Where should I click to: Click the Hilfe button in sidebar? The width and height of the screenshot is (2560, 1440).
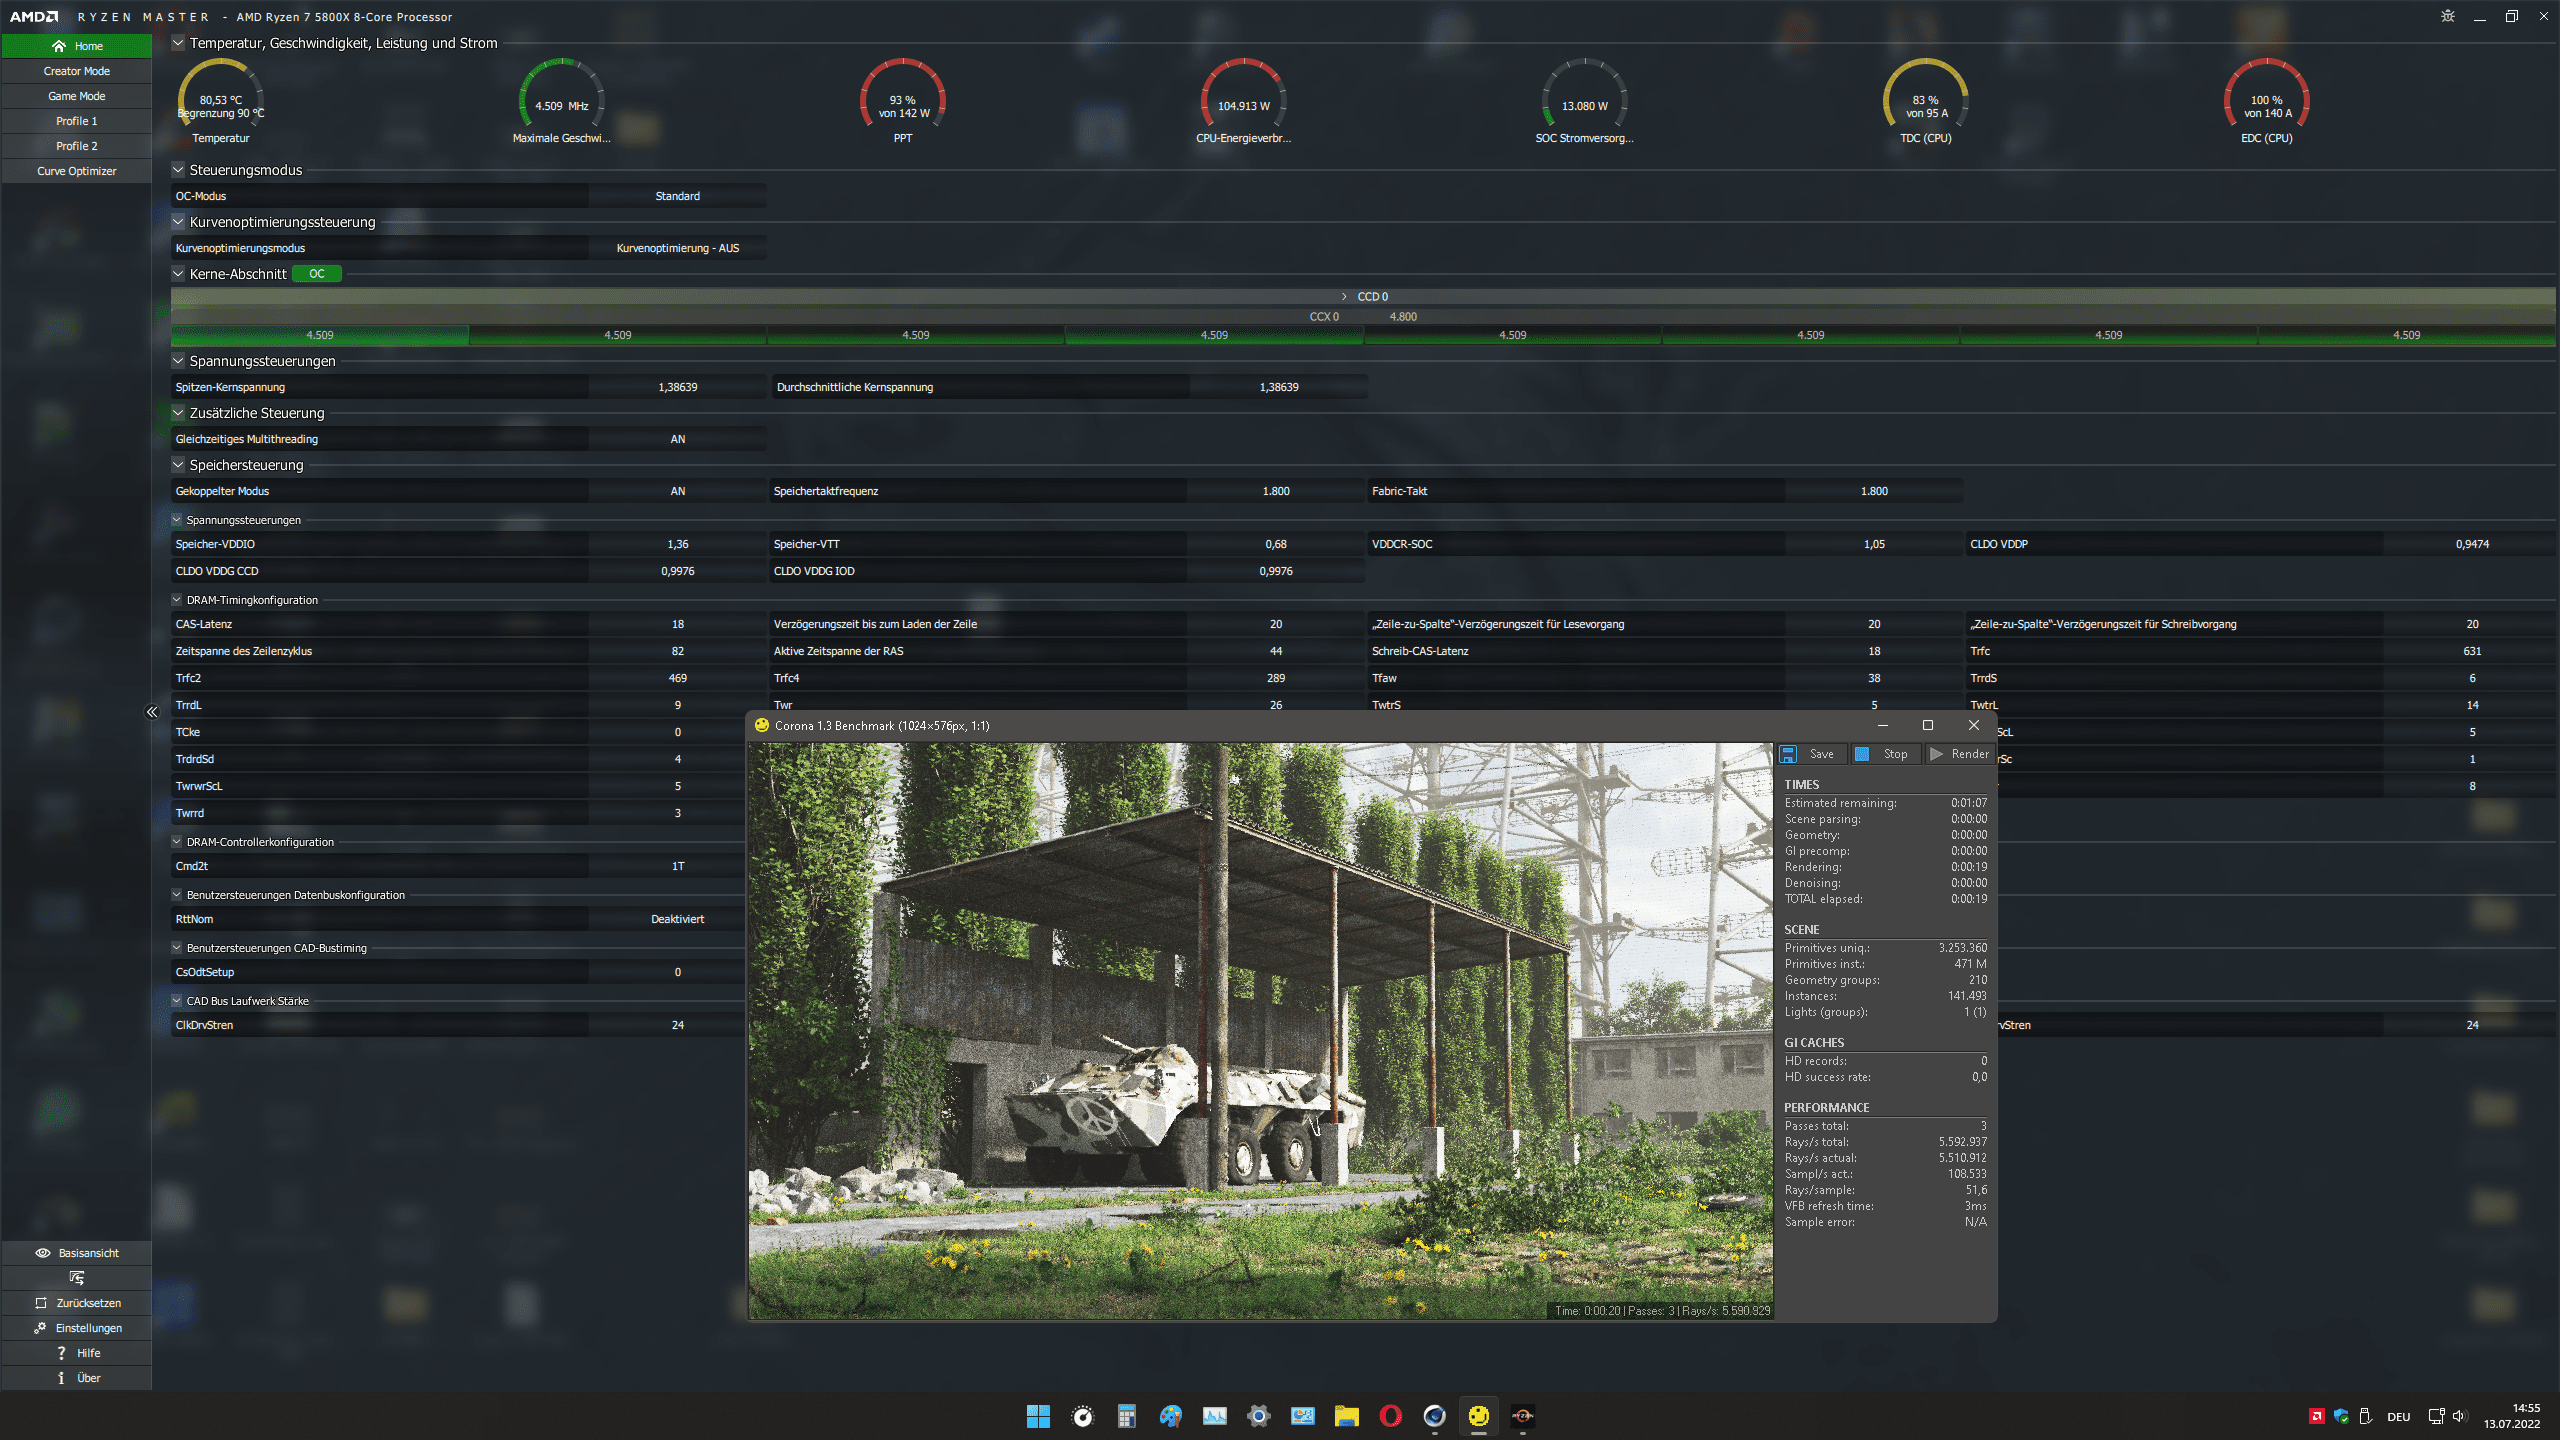click(76, 1352)
